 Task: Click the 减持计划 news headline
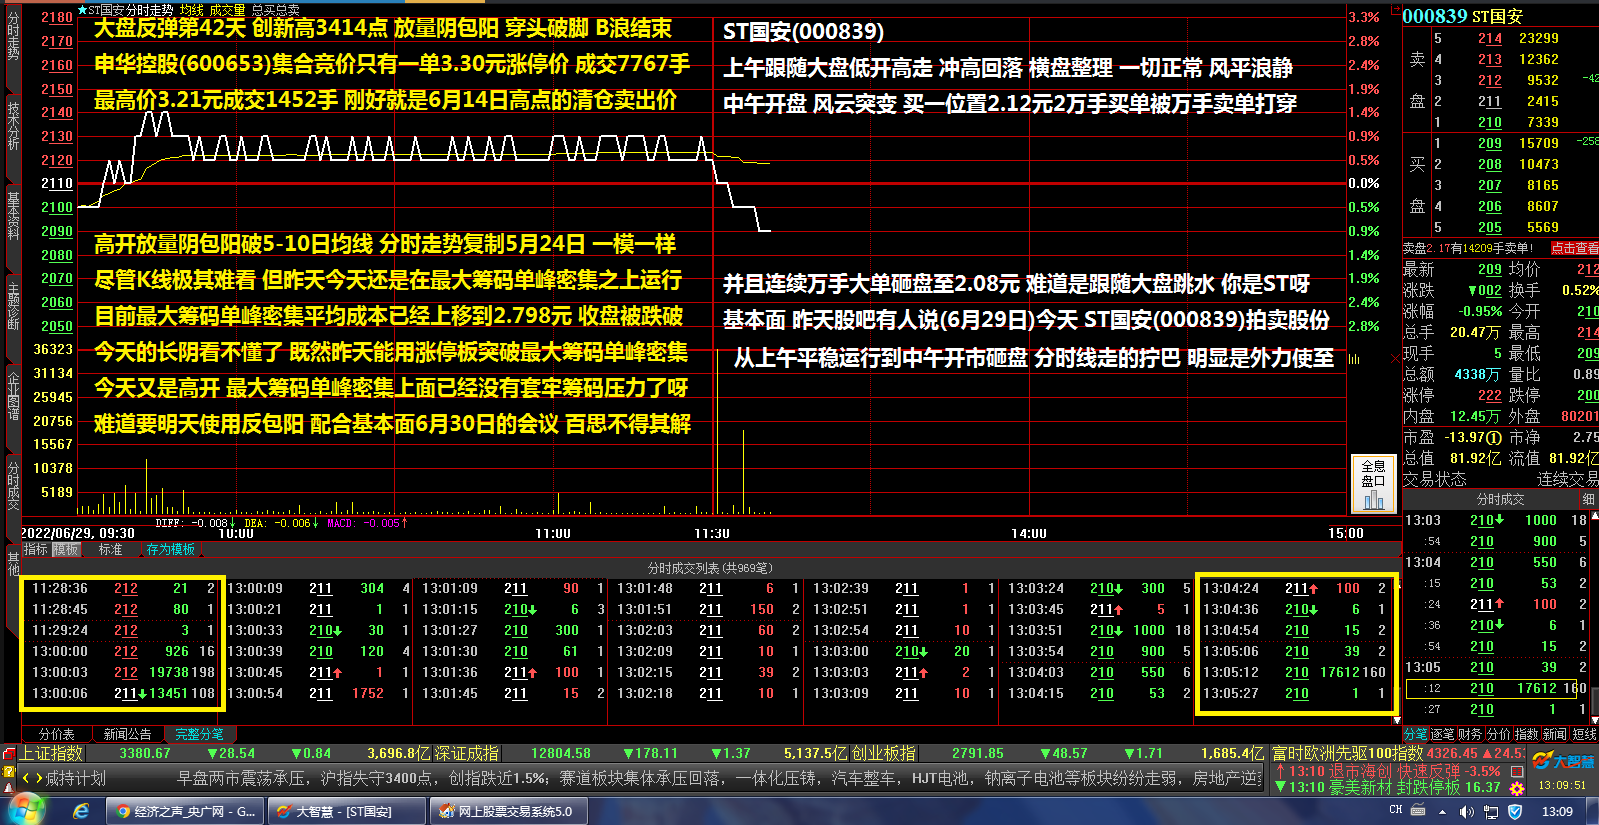75,778
